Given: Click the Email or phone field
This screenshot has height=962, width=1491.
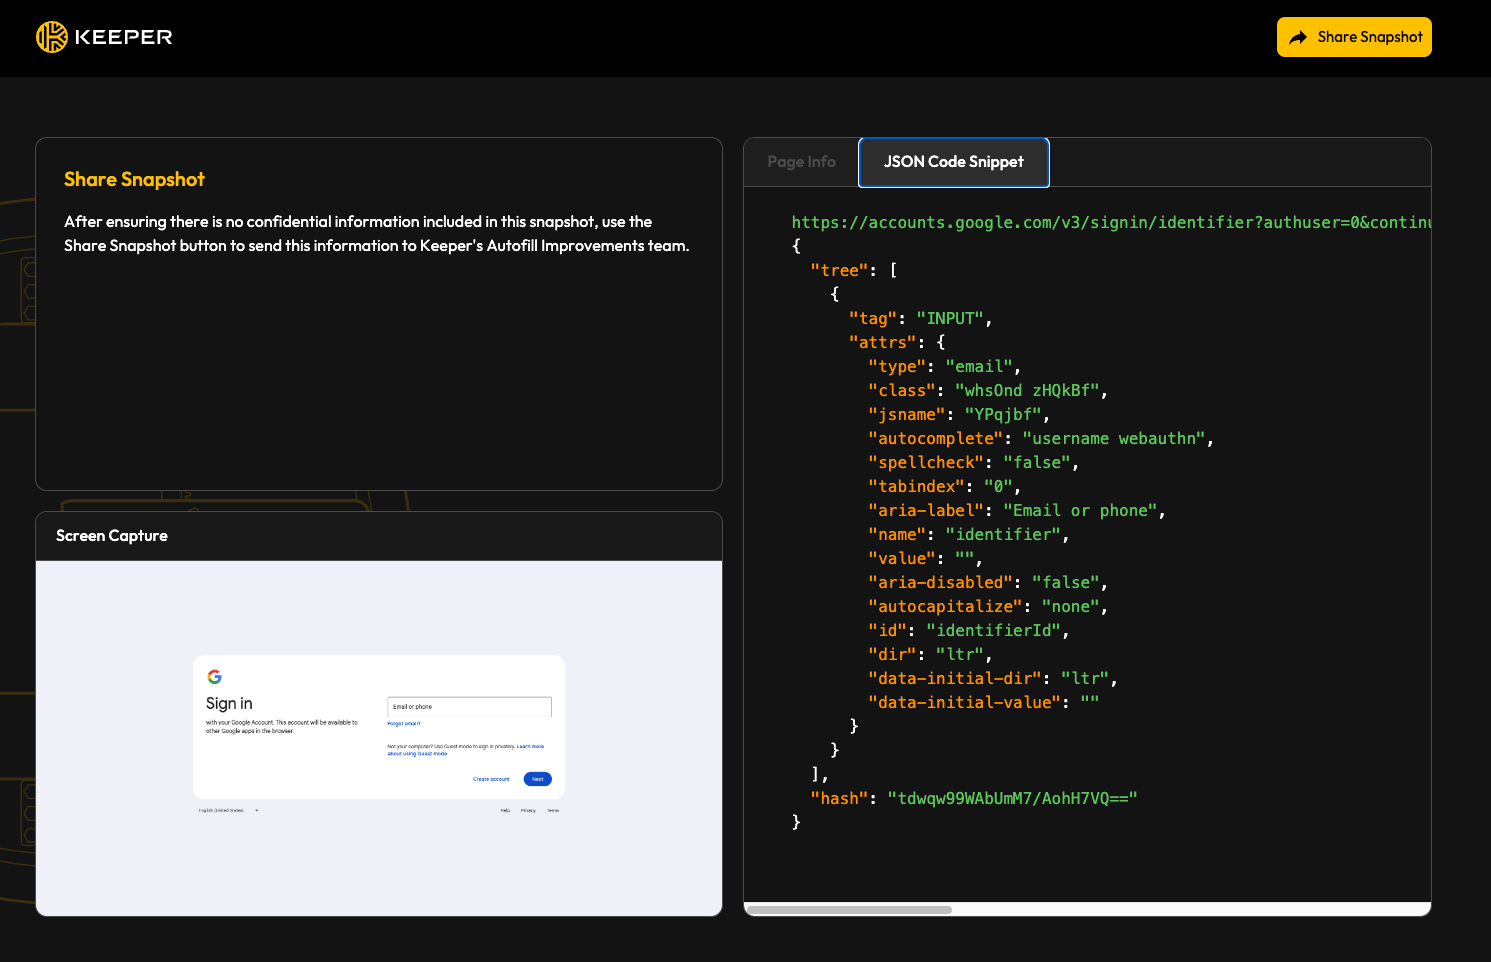Looking at the screenshot, I should tap(469, 707).
